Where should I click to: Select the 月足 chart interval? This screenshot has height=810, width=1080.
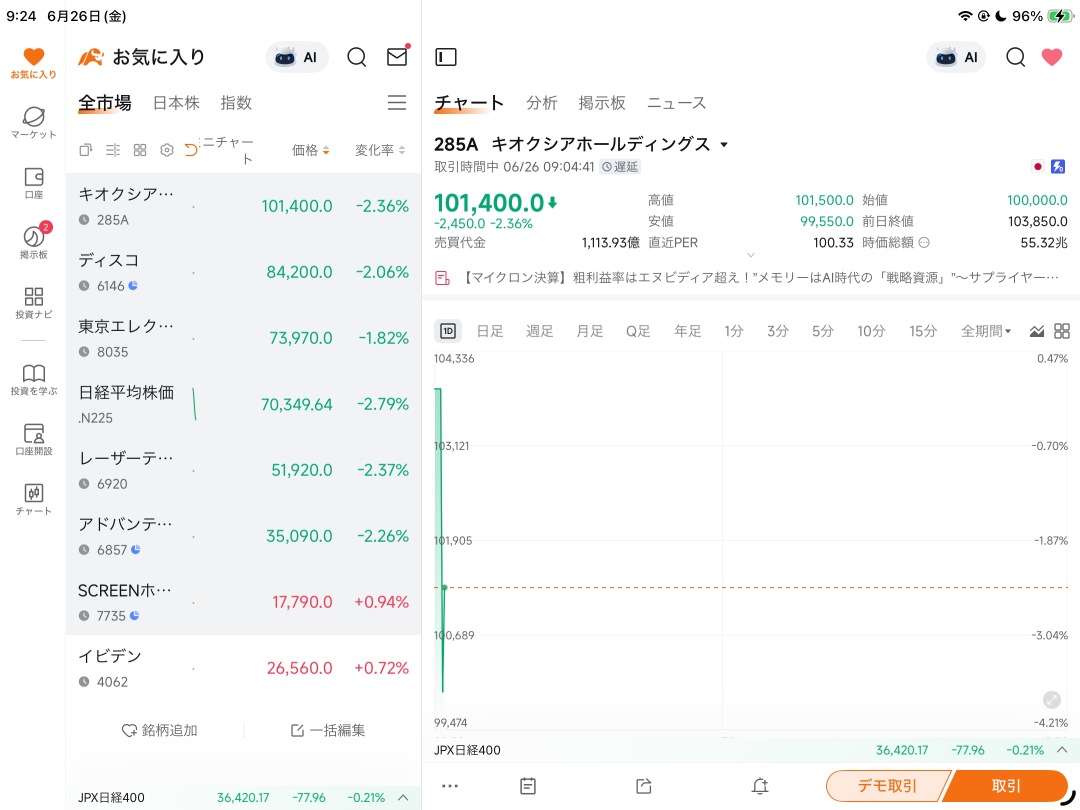pyautogui.click(x=590, y=331)
